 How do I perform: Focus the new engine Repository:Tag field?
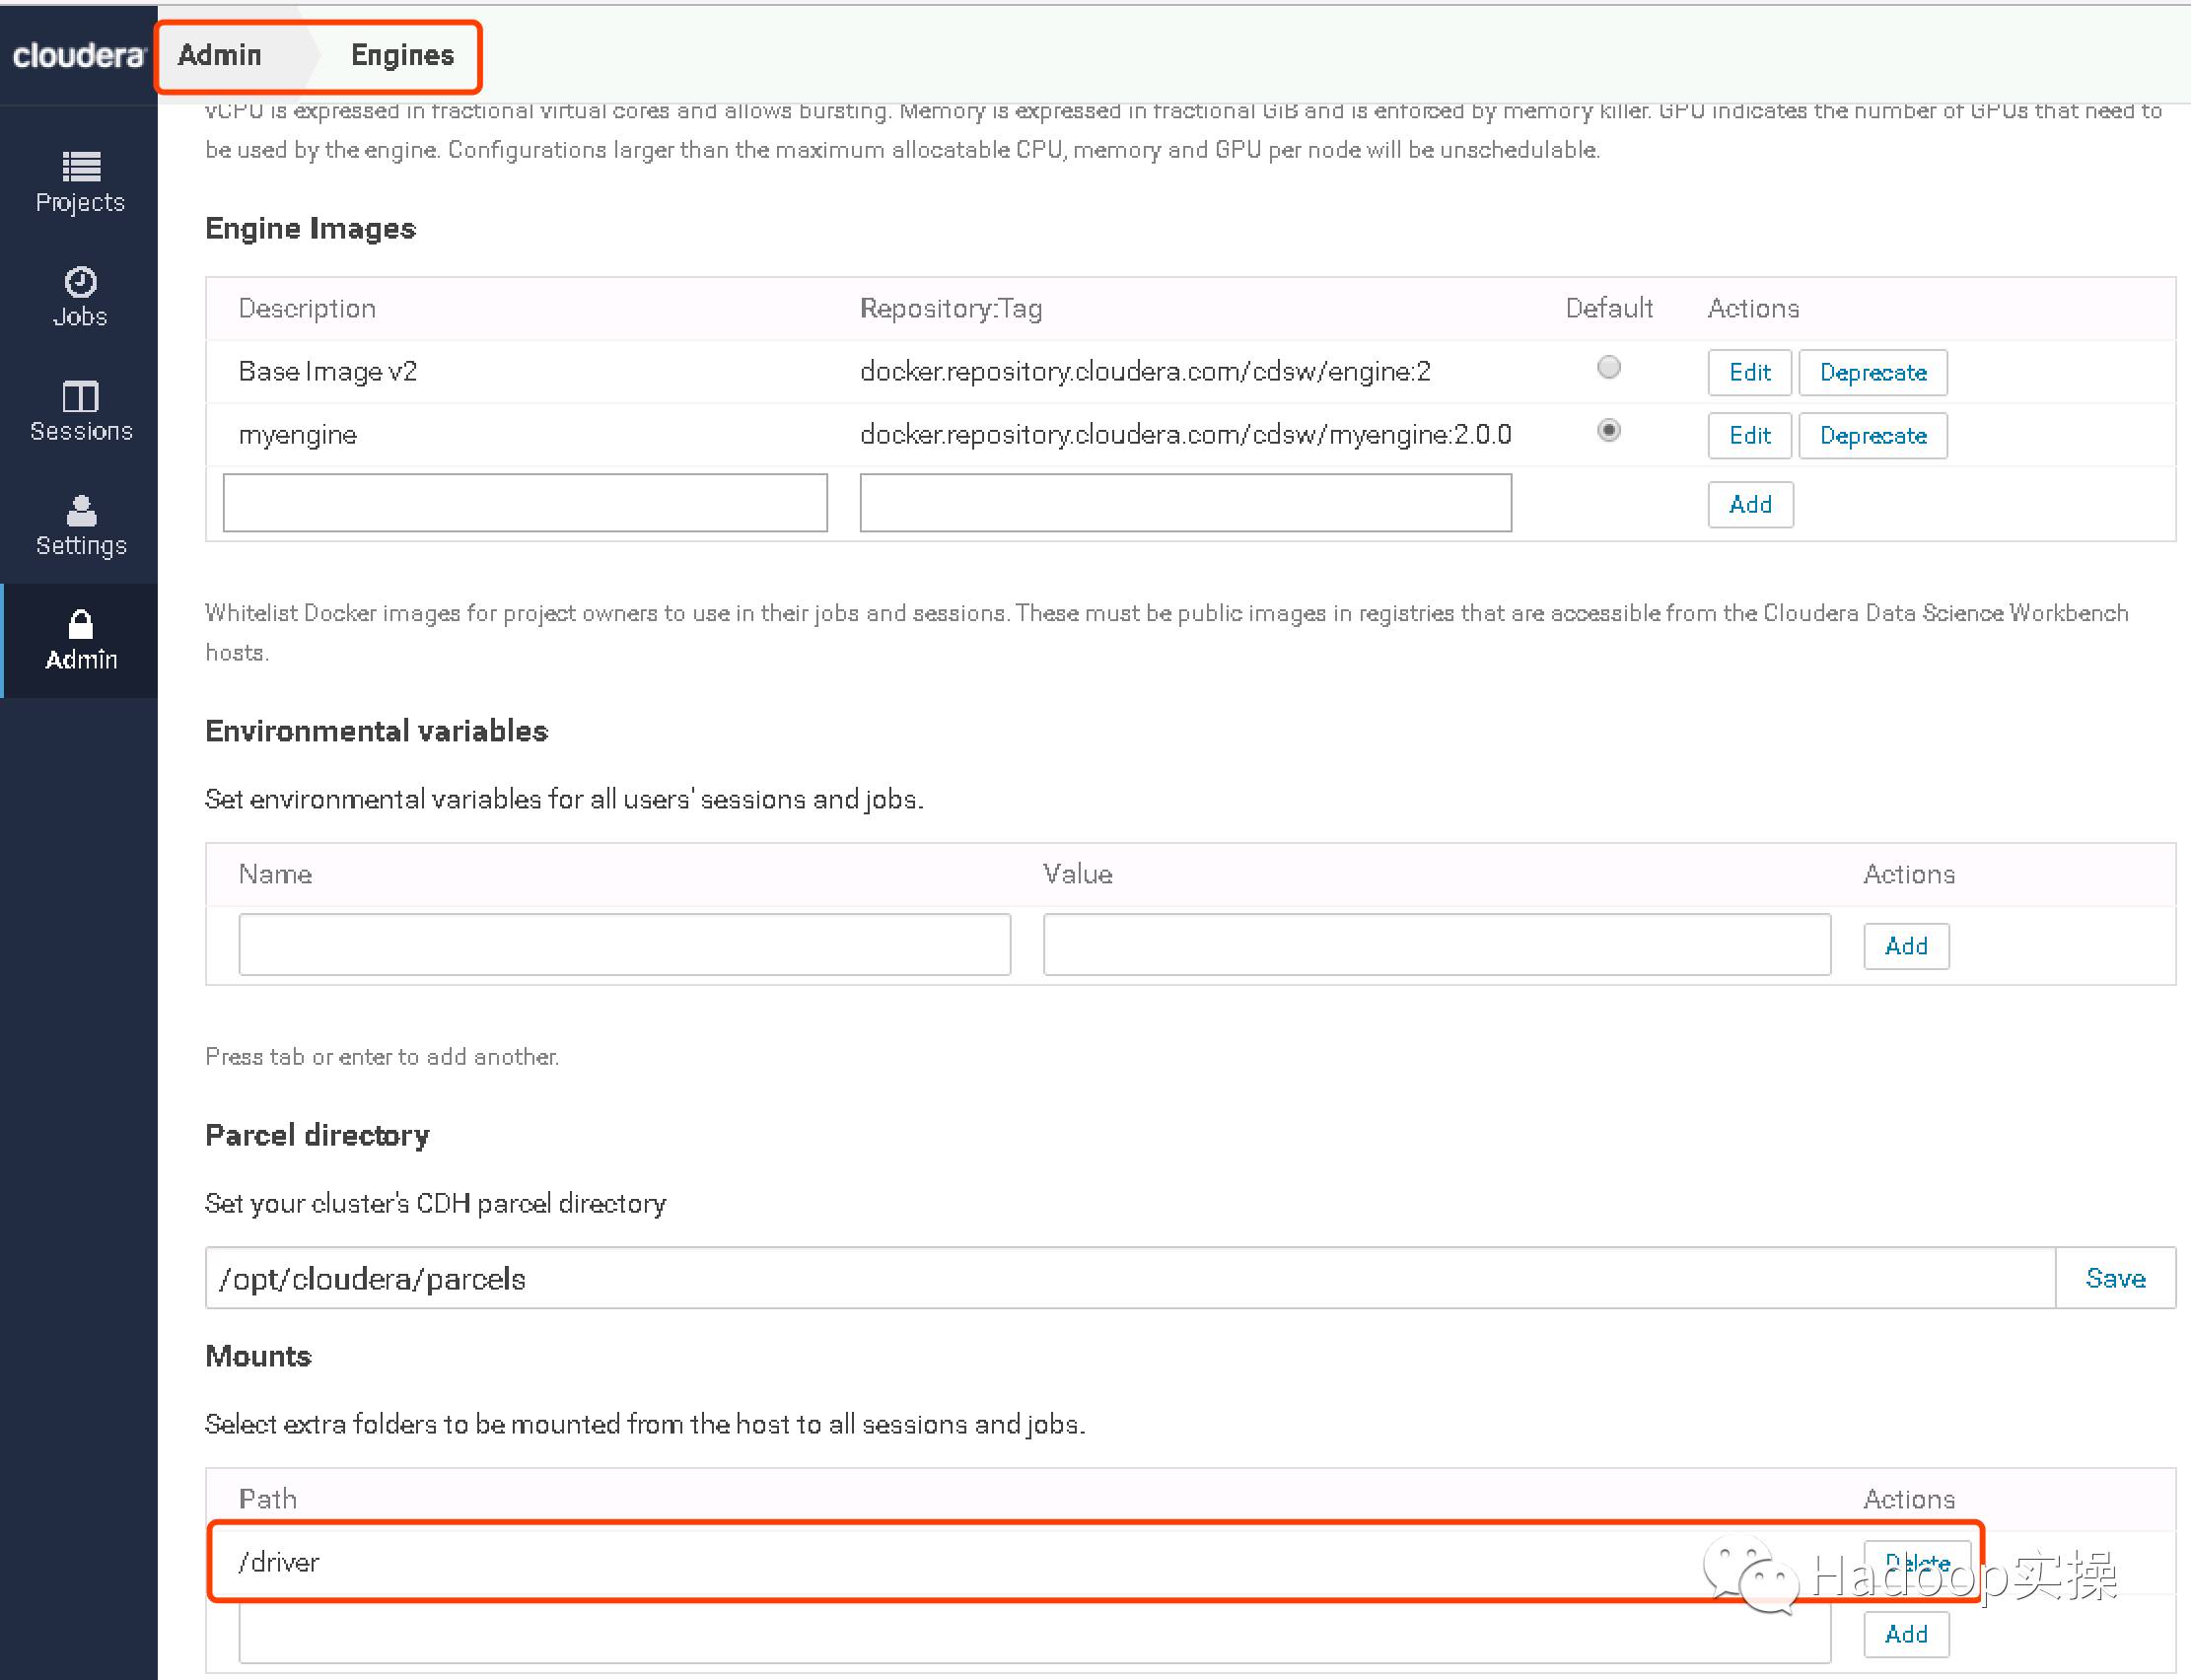(1185, 503)
